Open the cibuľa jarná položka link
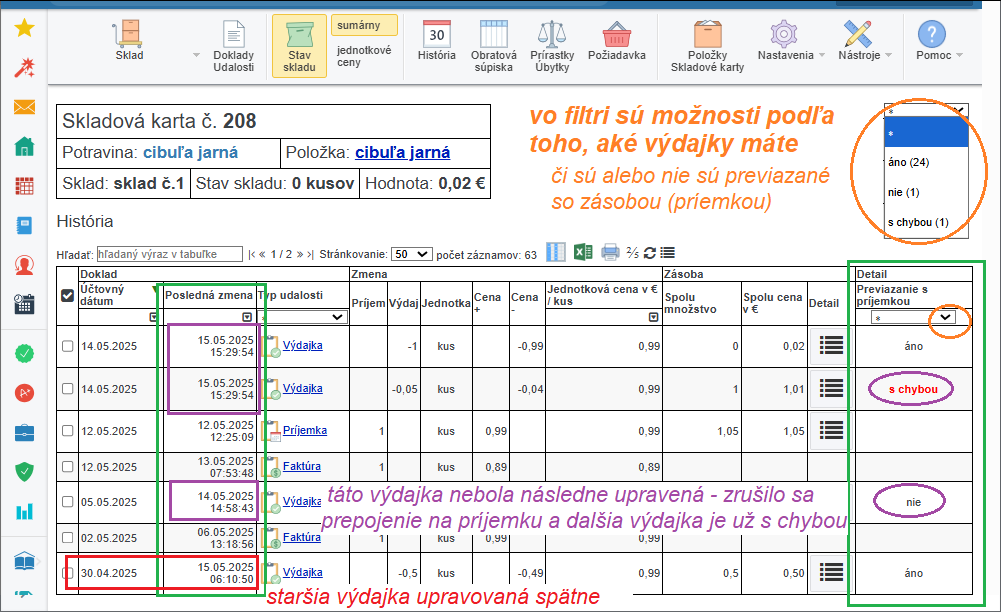Screen dimensions: 1001x612 (x=402, y=152)
